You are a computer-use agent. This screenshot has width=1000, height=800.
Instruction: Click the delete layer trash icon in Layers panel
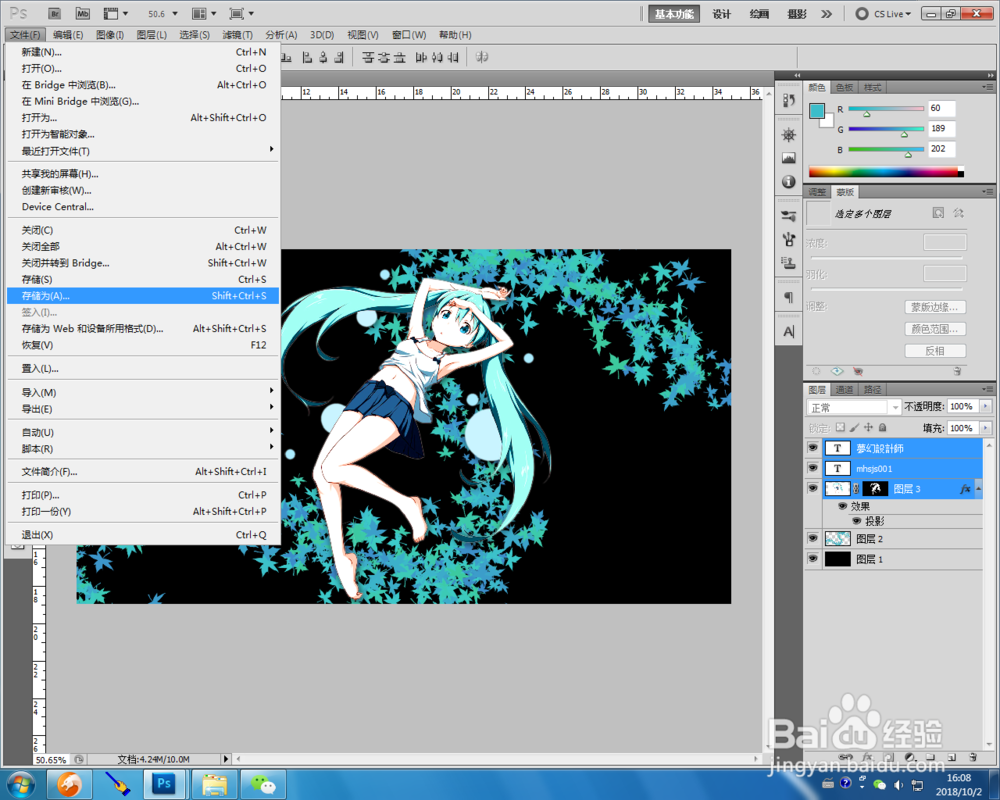tap(973, 757)
